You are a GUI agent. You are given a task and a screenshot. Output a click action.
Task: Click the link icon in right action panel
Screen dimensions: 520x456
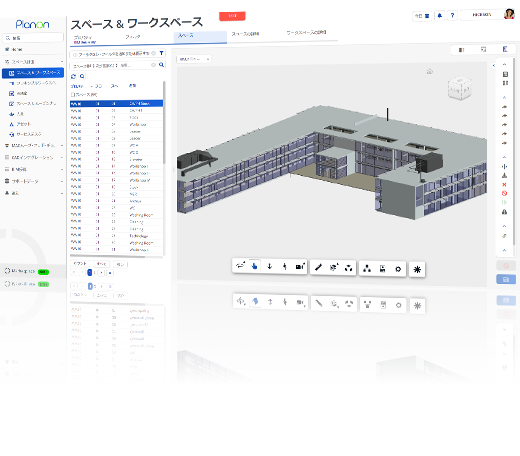504,236
